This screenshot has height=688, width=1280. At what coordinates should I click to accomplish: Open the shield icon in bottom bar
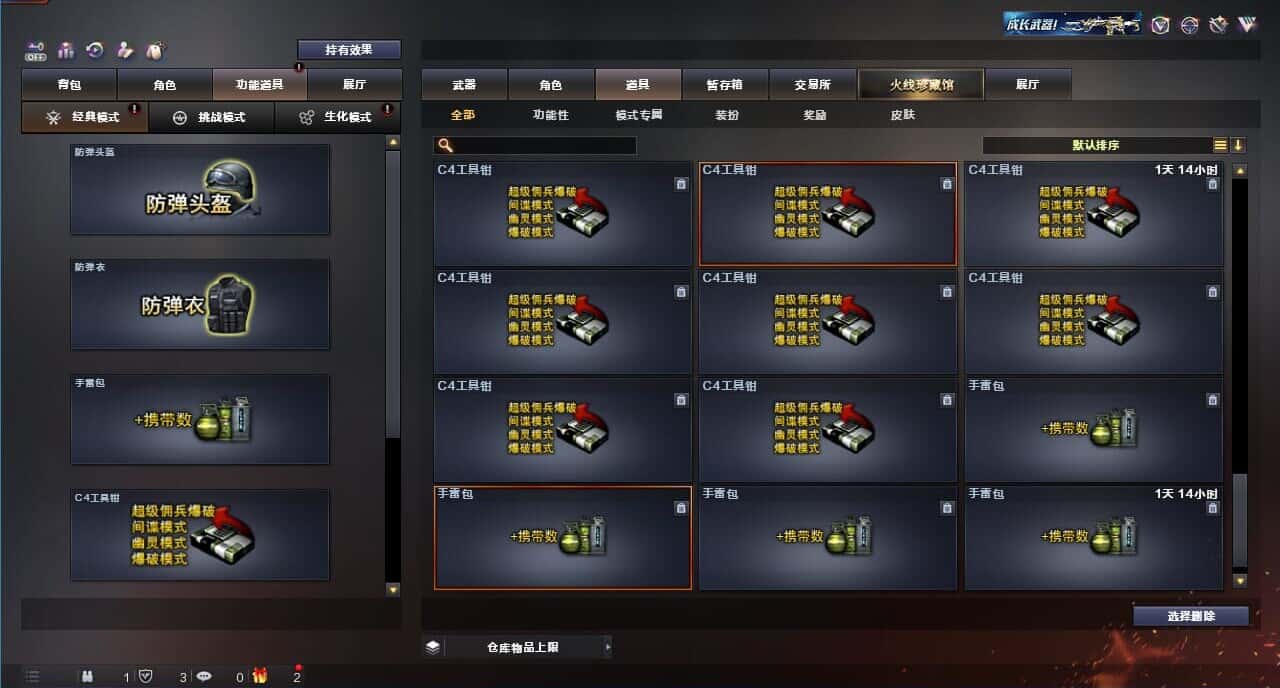point(145,676)
